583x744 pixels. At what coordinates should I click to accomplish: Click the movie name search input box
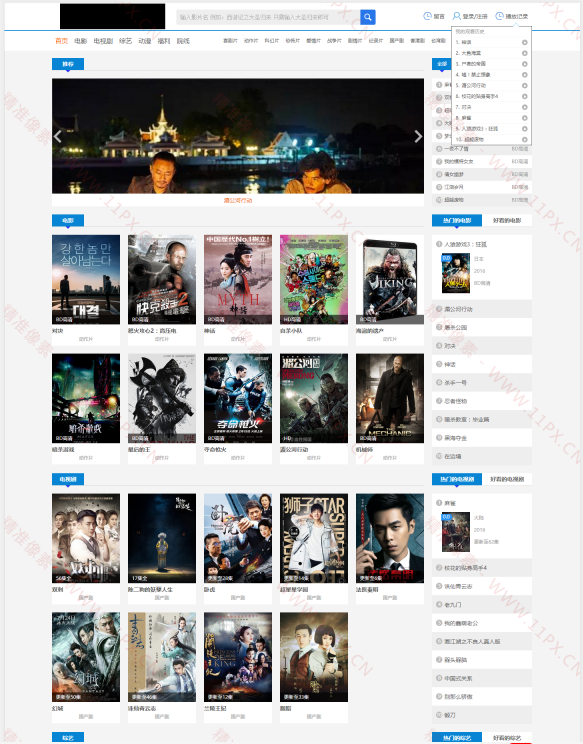pos(268,17)
